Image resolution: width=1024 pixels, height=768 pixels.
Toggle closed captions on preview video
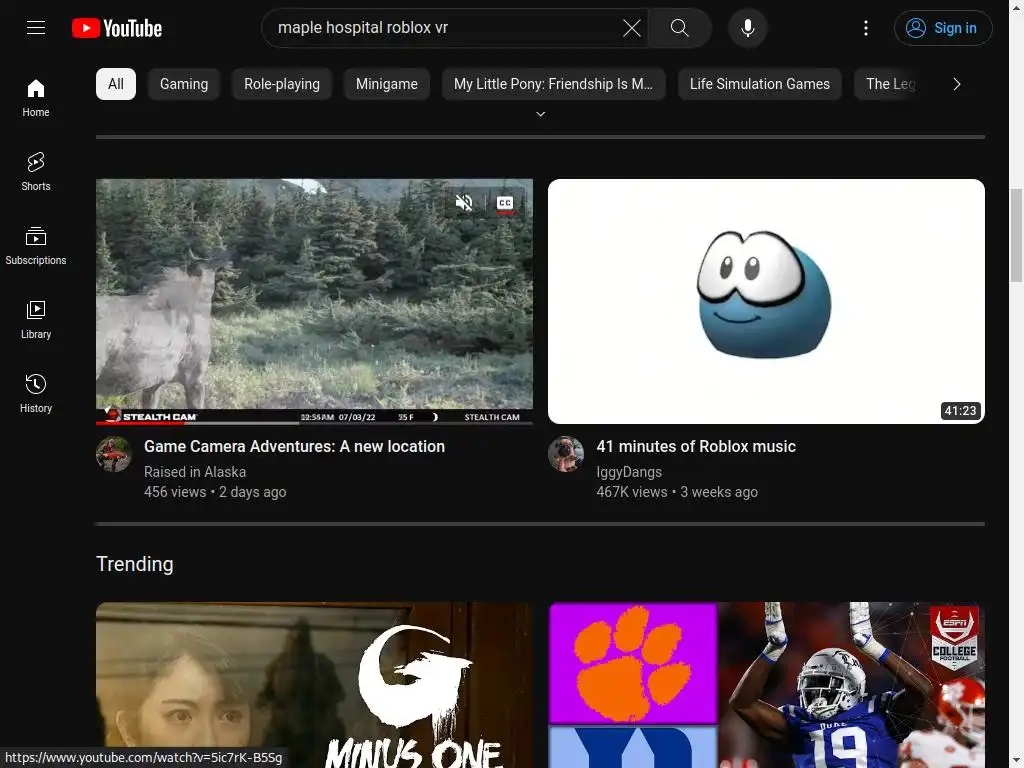pyautogui.click(x=505, y=203)
